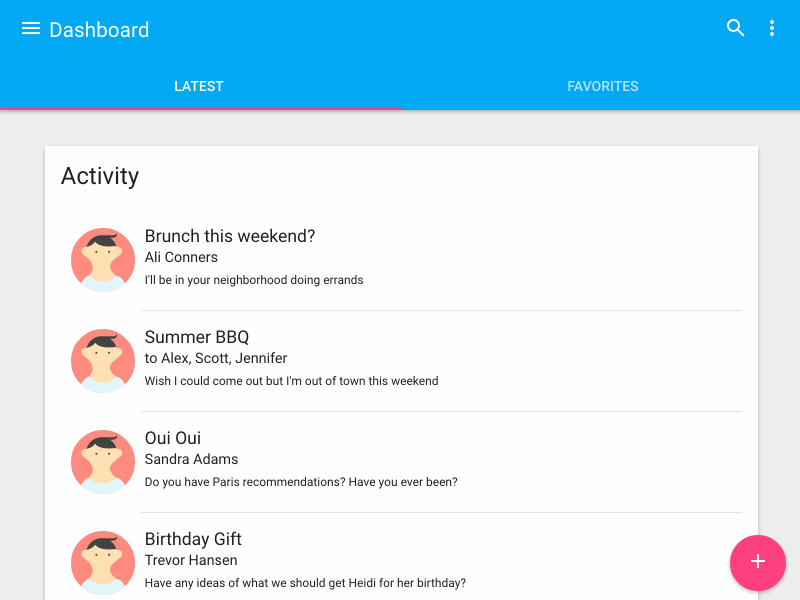Click the Ali Conners sender name

tap(181, 257)
